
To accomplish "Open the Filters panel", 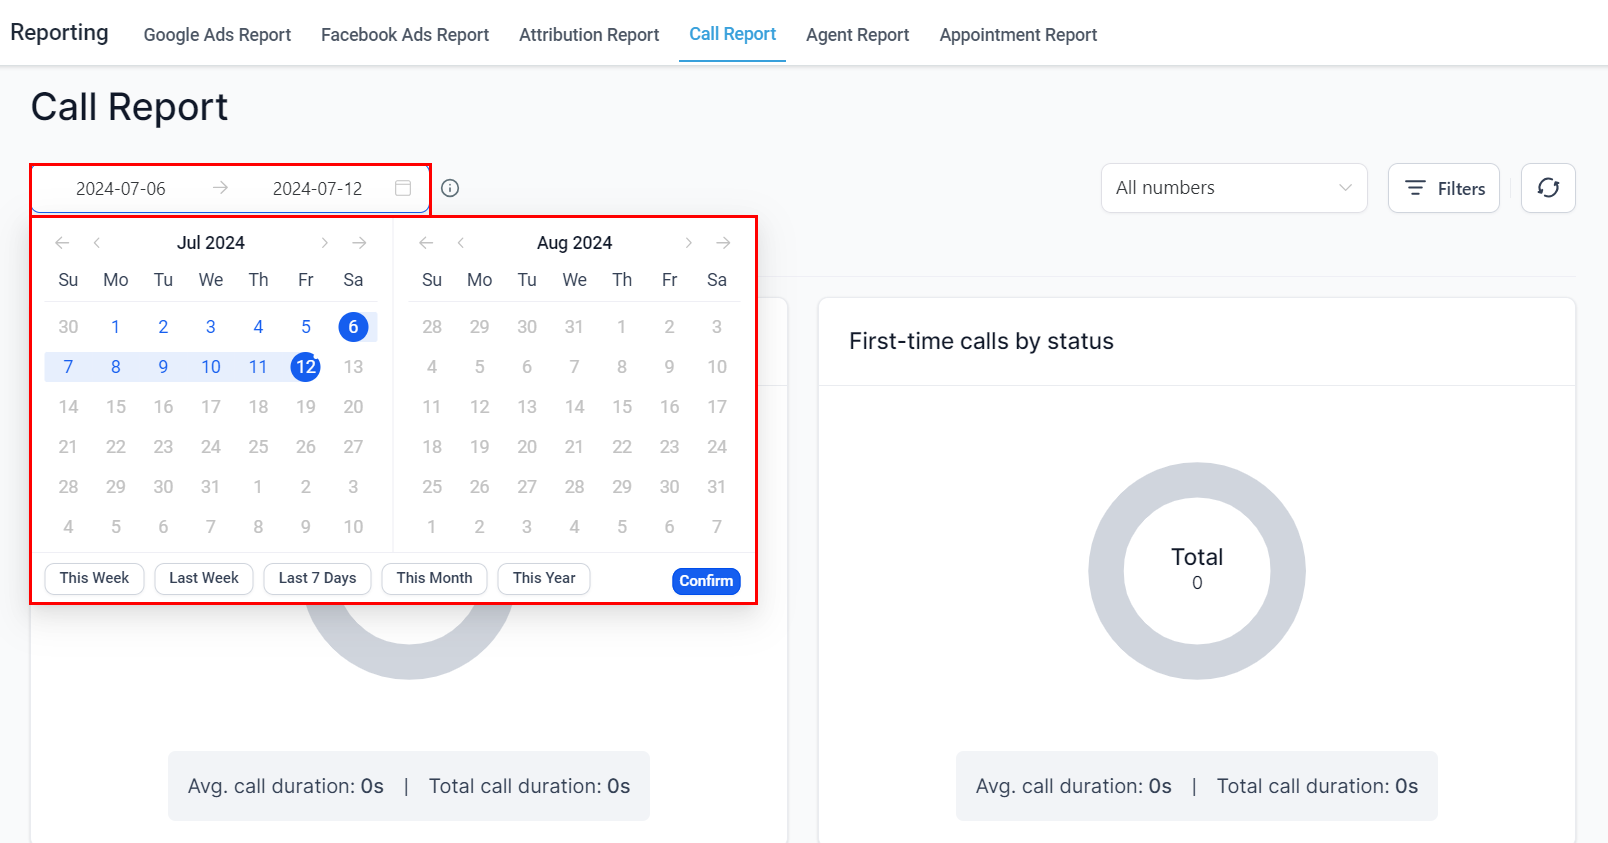I will click(1443, 188).
